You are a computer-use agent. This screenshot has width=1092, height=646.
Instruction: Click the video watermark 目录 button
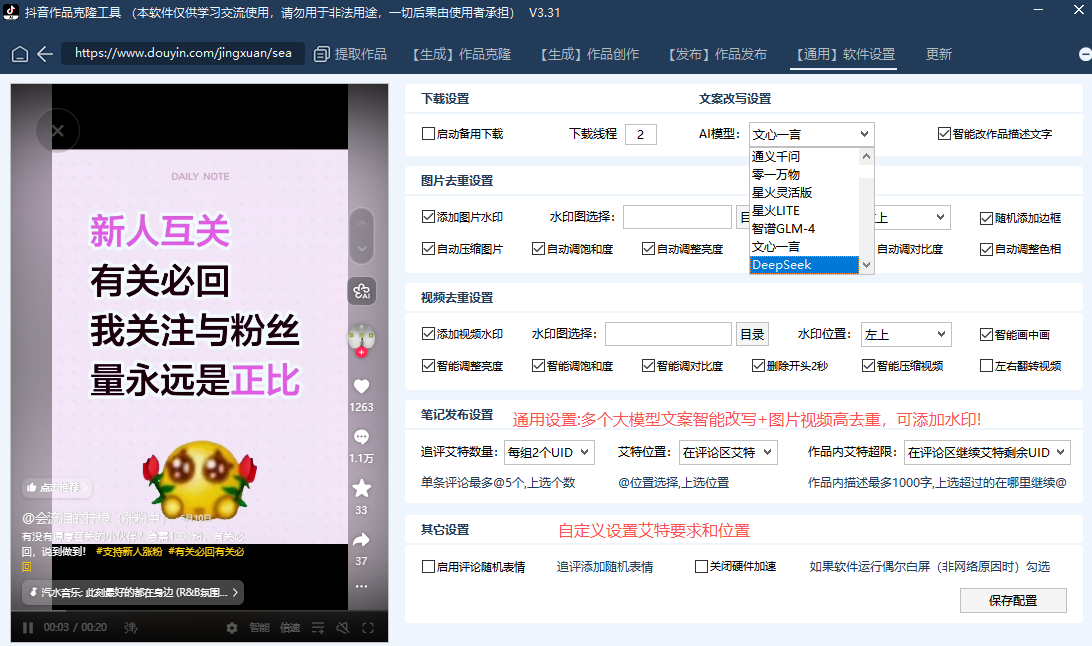[752, 334]
